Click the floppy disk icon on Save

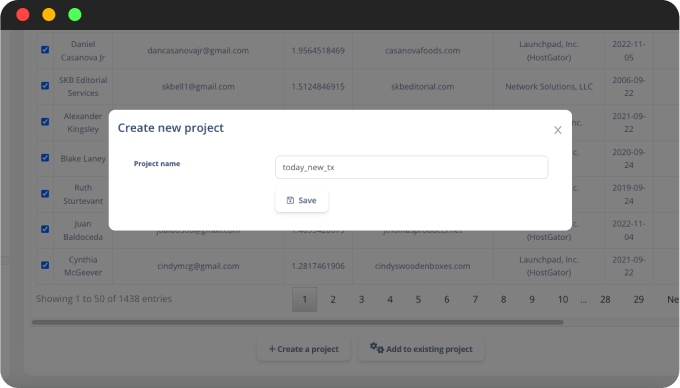pyautogui.click(x=290, y=200)
